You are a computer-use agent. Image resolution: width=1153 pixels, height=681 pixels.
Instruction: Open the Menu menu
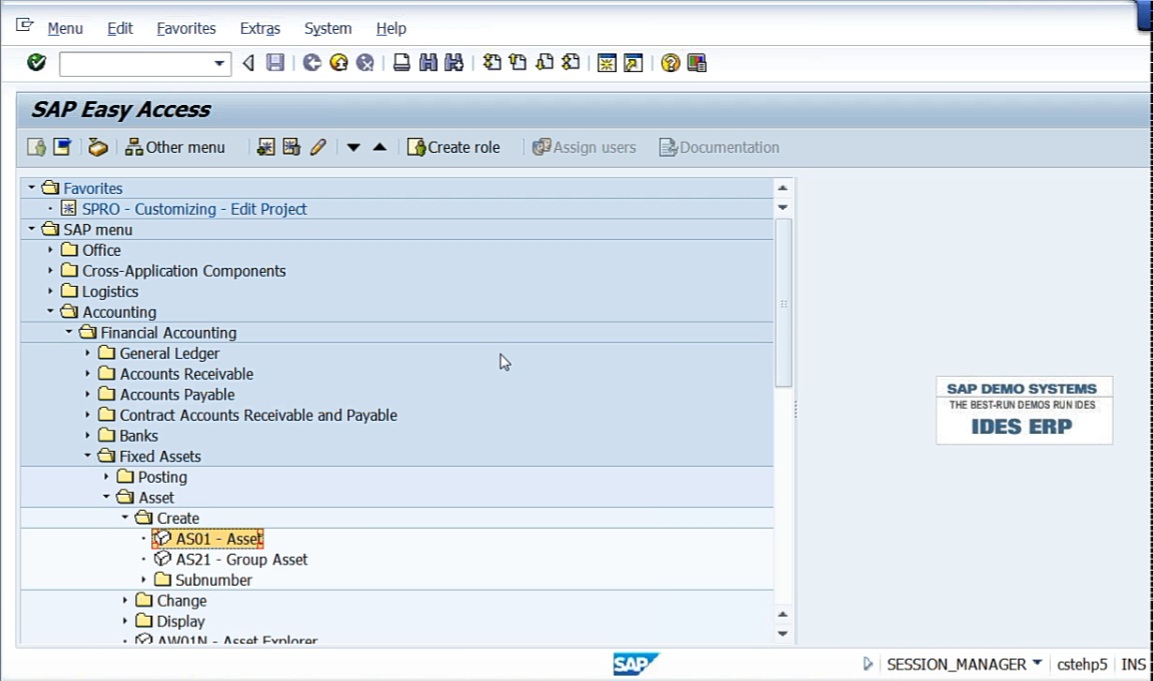coord(65,29)
